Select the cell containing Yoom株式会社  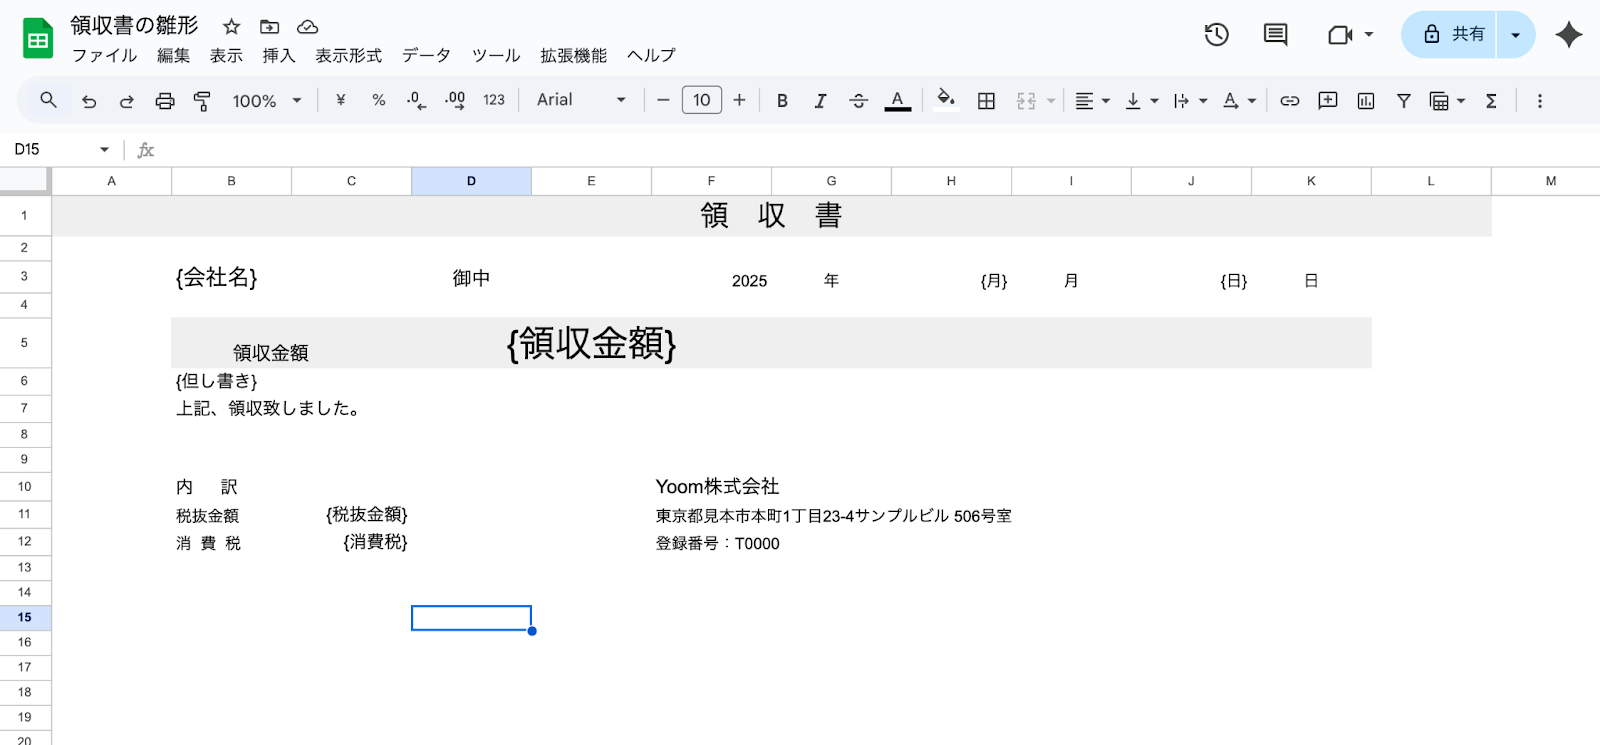click(717, 487)
